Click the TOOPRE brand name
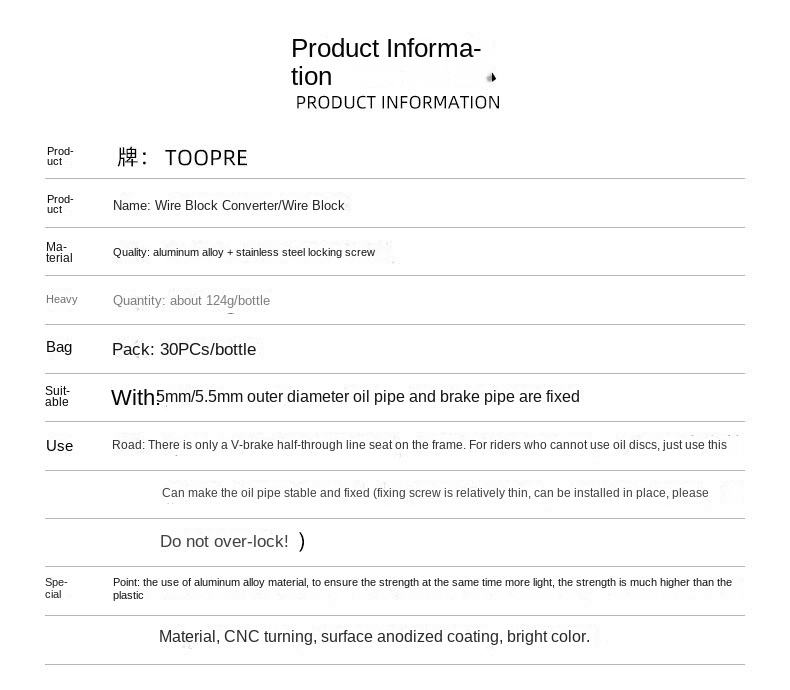The height and width of the screenshot is (690, 790). tap(206, 158)
